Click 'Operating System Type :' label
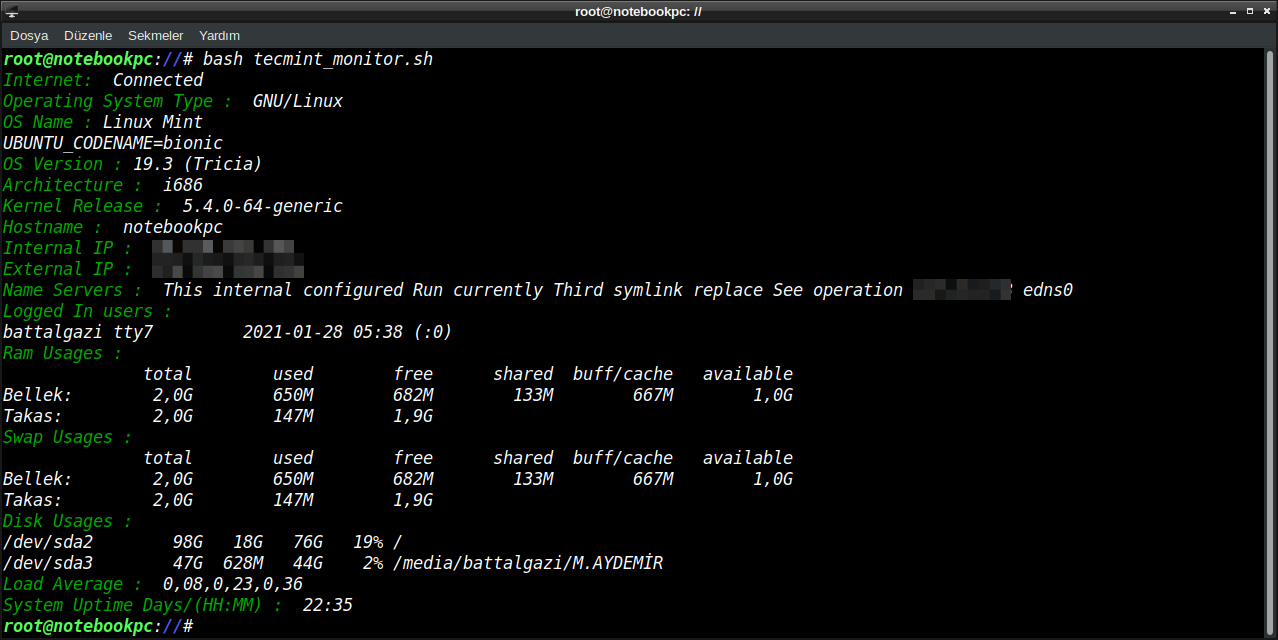 [x=118, y=101]
